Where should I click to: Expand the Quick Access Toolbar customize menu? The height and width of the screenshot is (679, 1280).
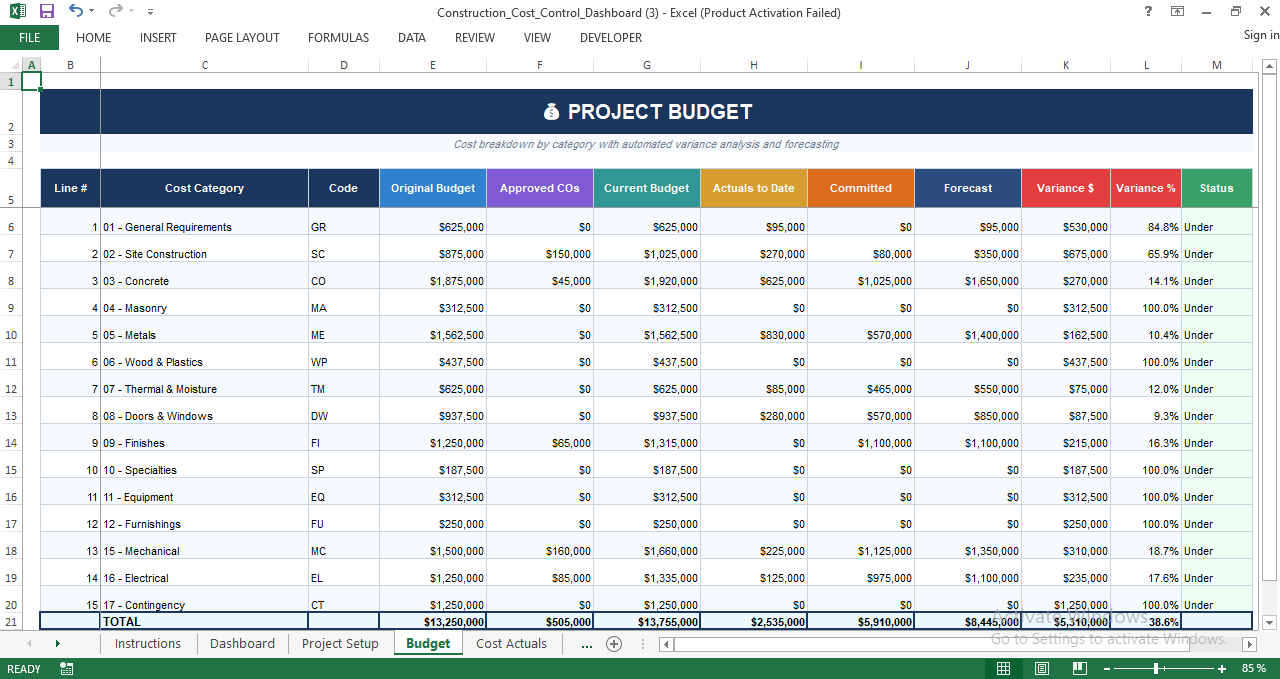coord(150,12)
